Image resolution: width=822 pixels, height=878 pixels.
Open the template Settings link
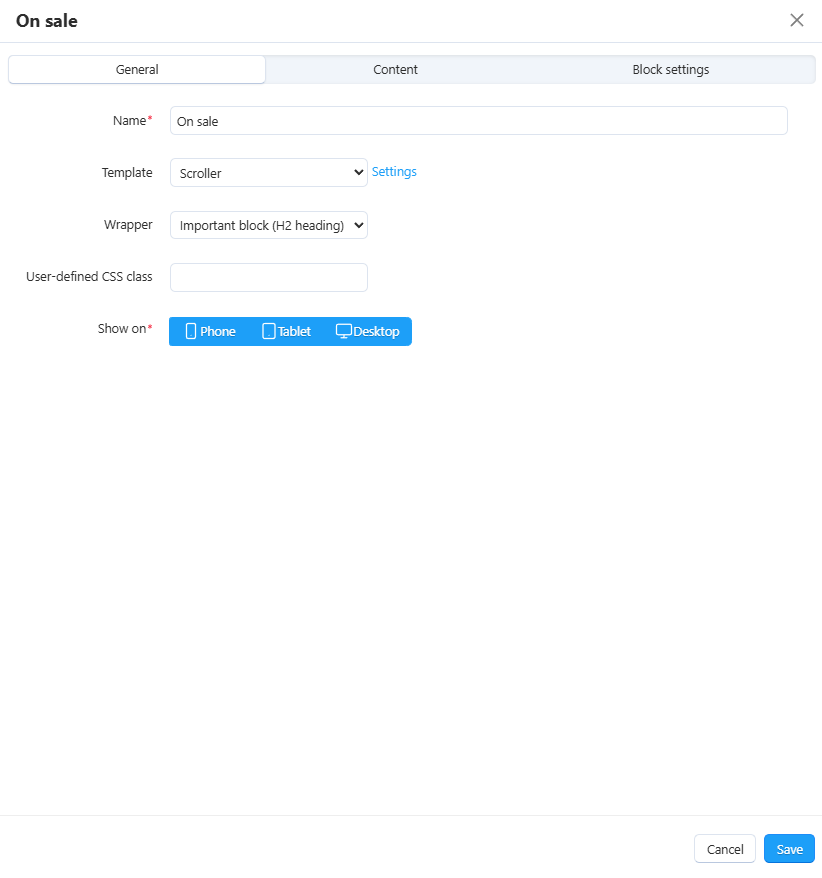pyautogui.click(x=394, y=171)
